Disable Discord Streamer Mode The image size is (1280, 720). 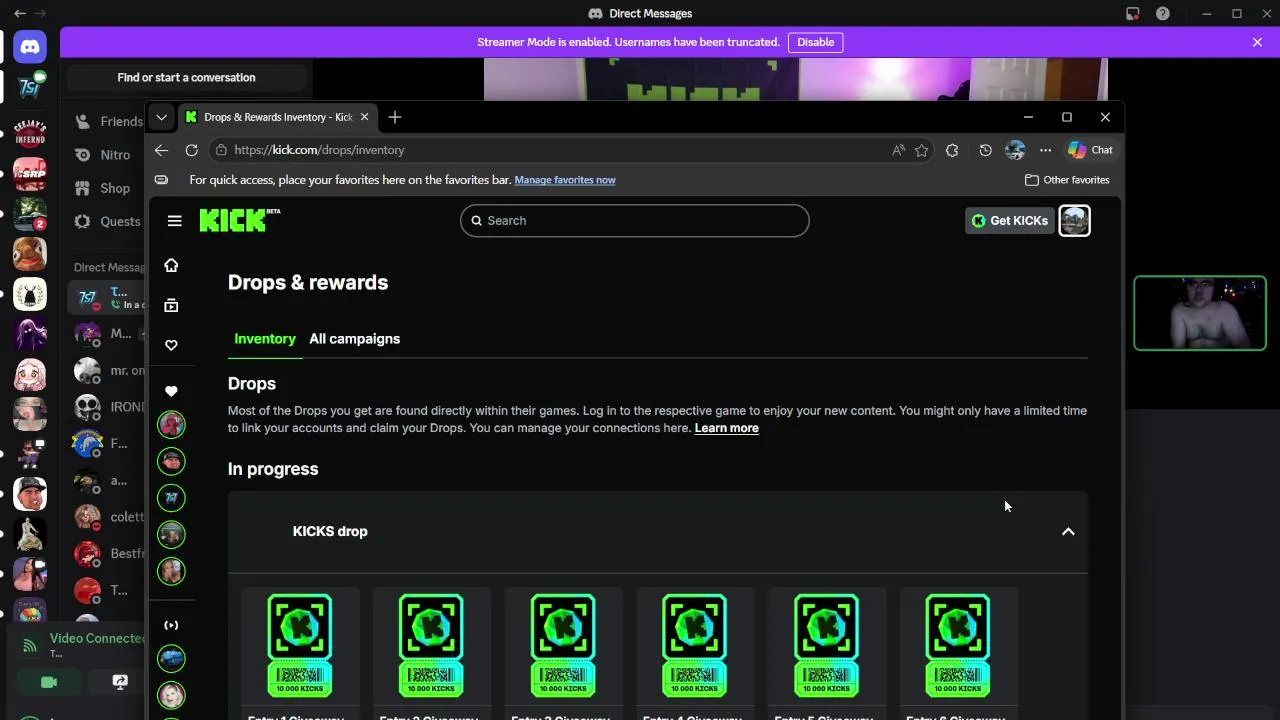pyautogui.click(x=815, y=42)
